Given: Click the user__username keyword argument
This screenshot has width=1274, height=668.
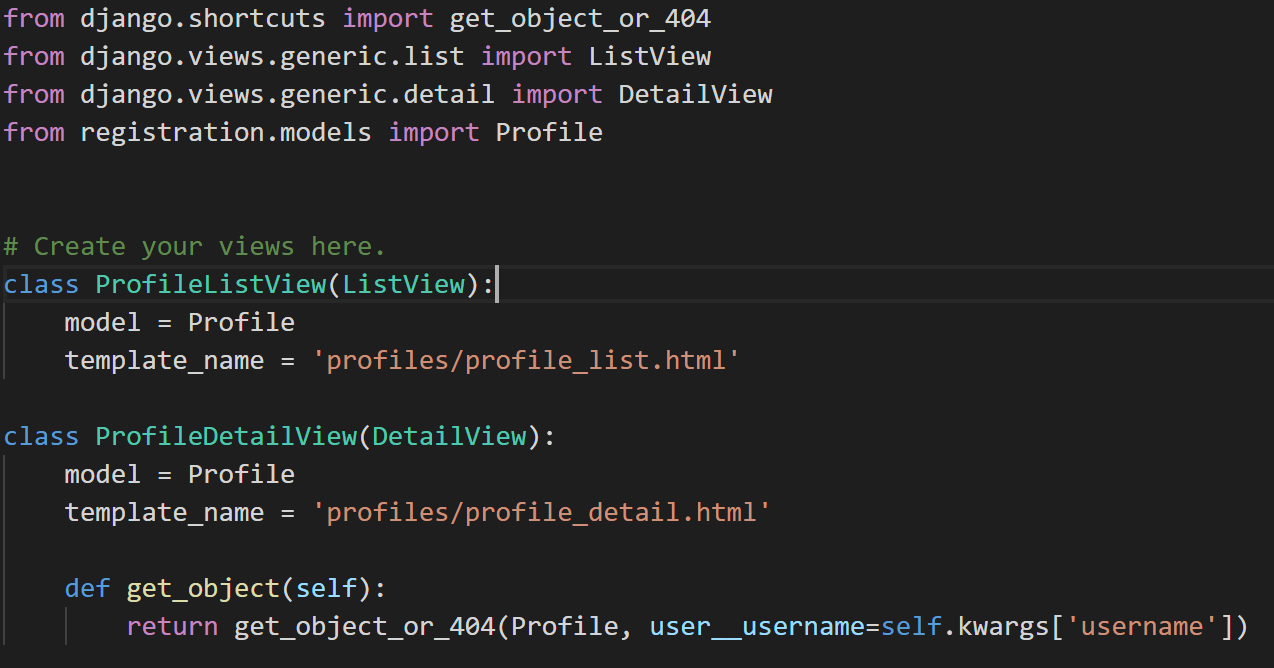Looking at the screenshot, I should [757, 627].
